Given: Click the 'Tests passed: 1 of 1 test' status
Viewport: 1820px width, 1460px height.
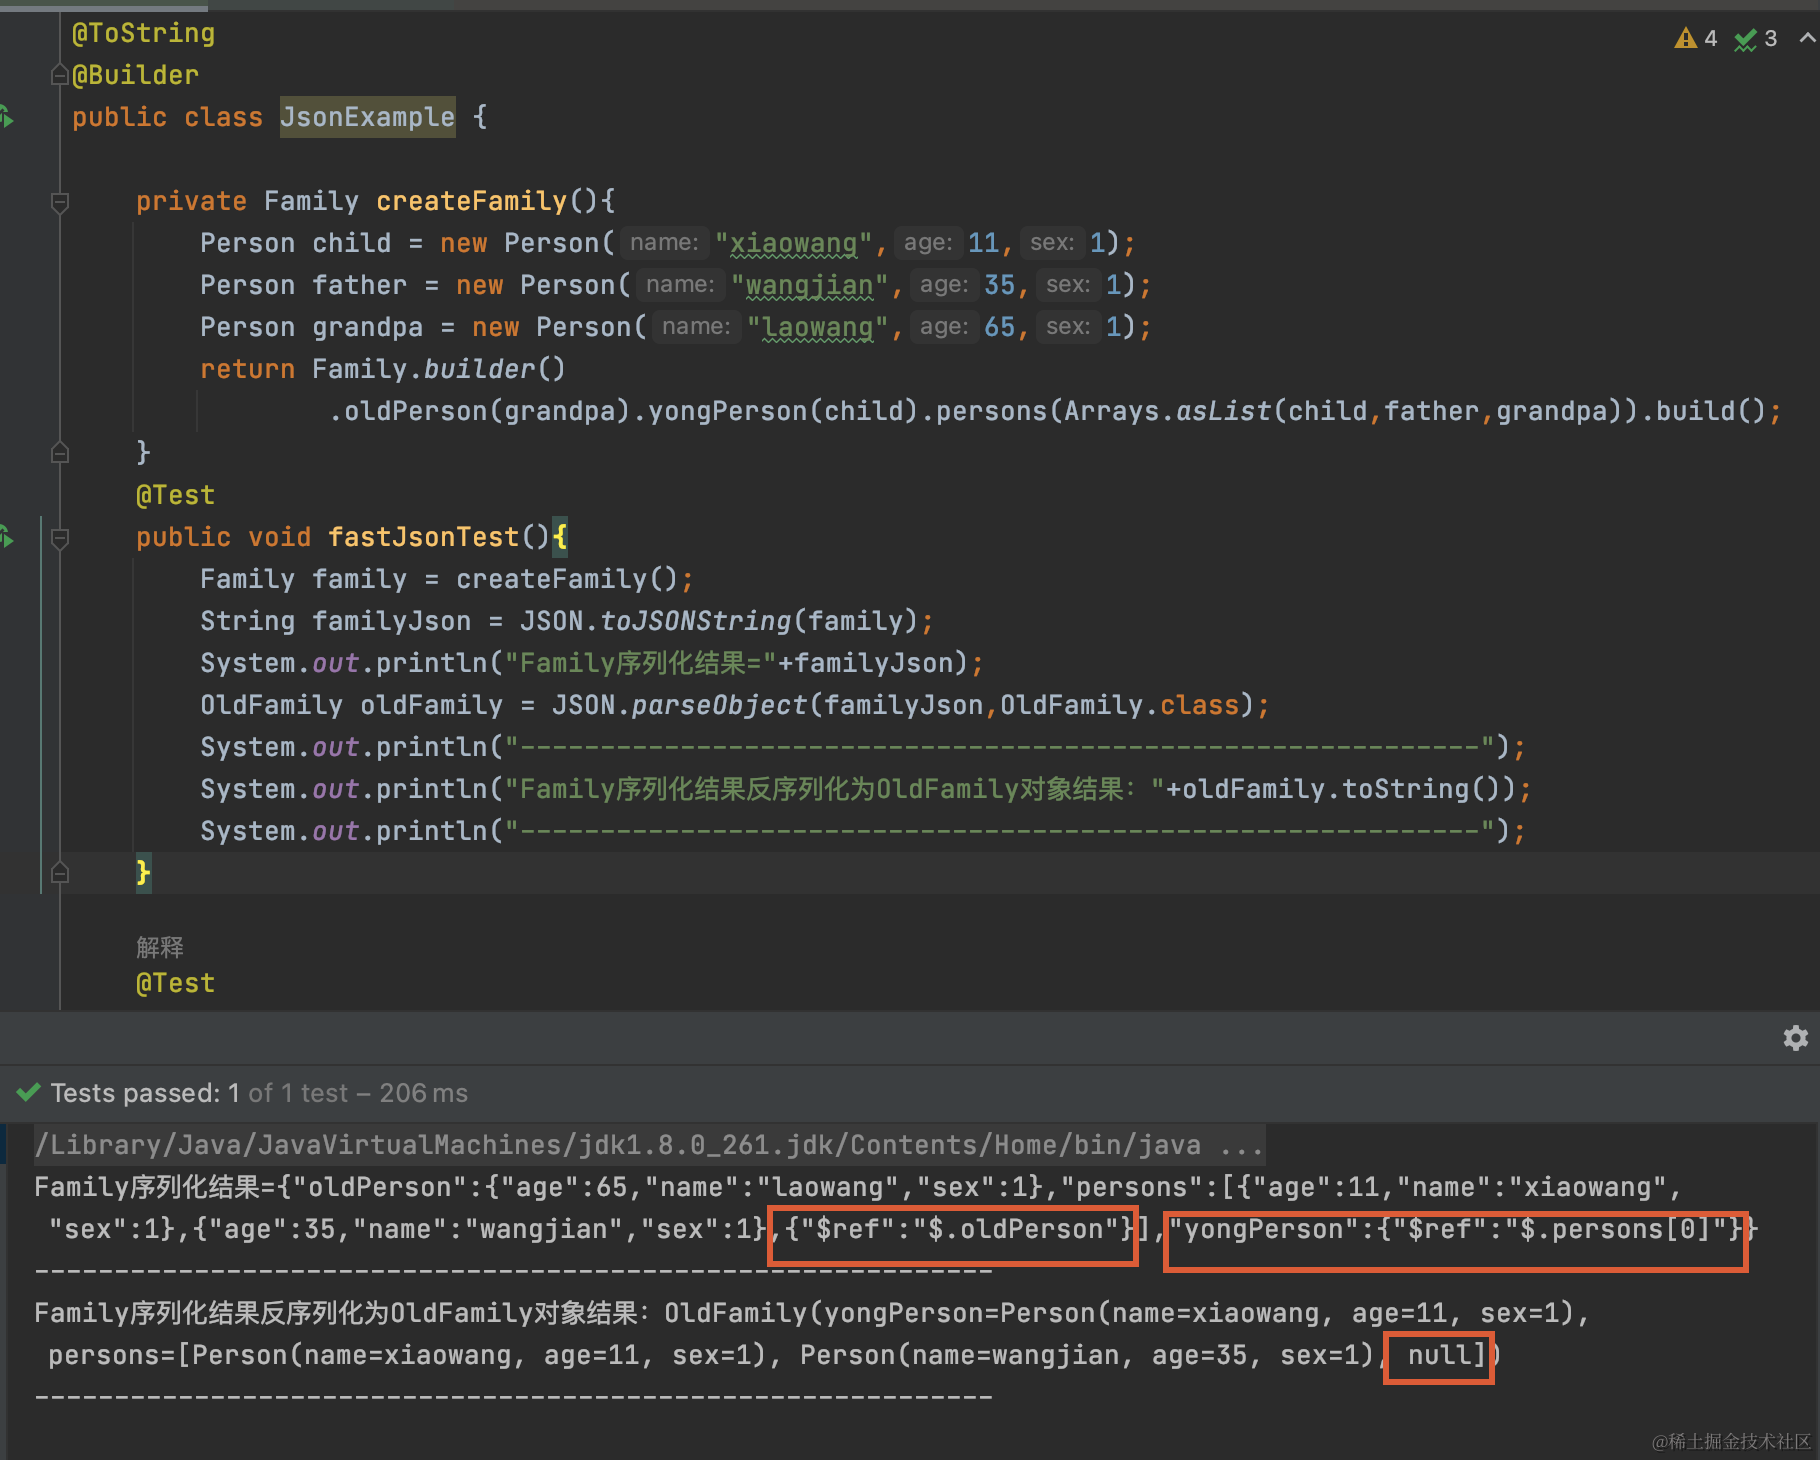Looking at the screenshot, I should (x=259, y=1093).
